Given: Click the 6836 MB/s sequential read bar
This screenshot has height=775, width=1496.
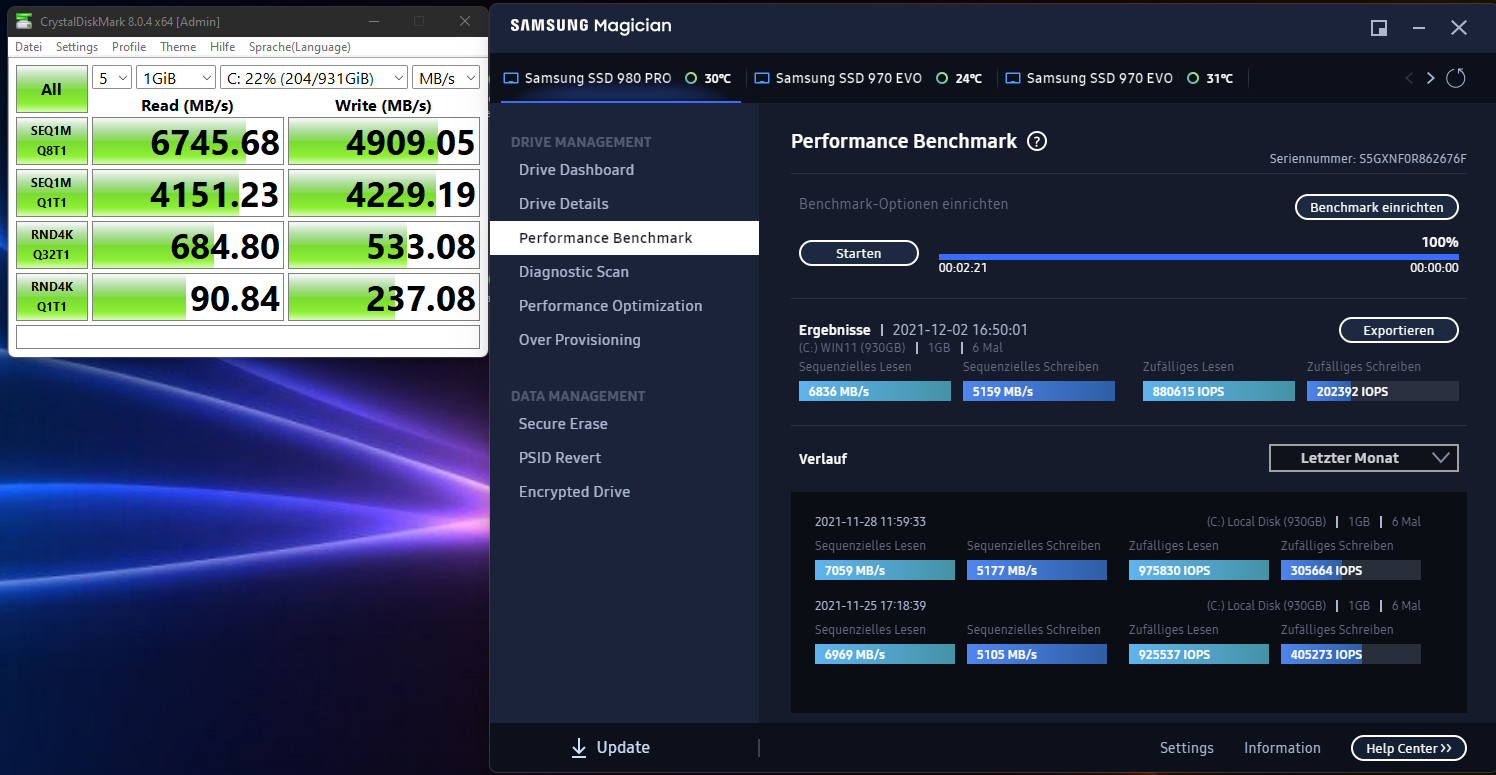Looking at the screenshot, I should pyautogui.click(x=875, y=391).
